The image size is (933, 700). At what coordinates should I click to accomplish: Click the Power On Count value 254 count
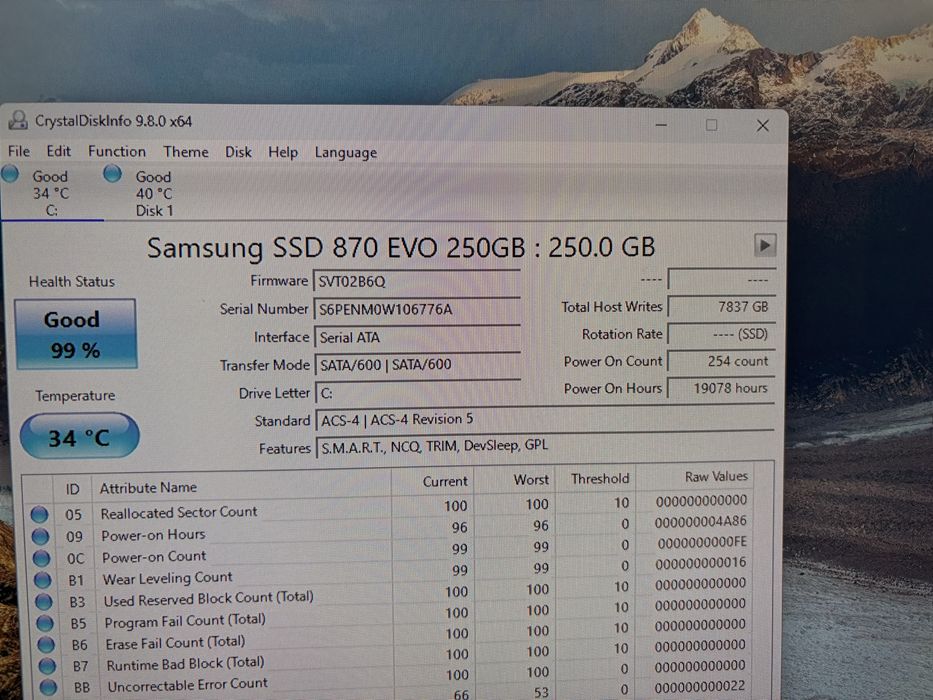click(721, 361)
